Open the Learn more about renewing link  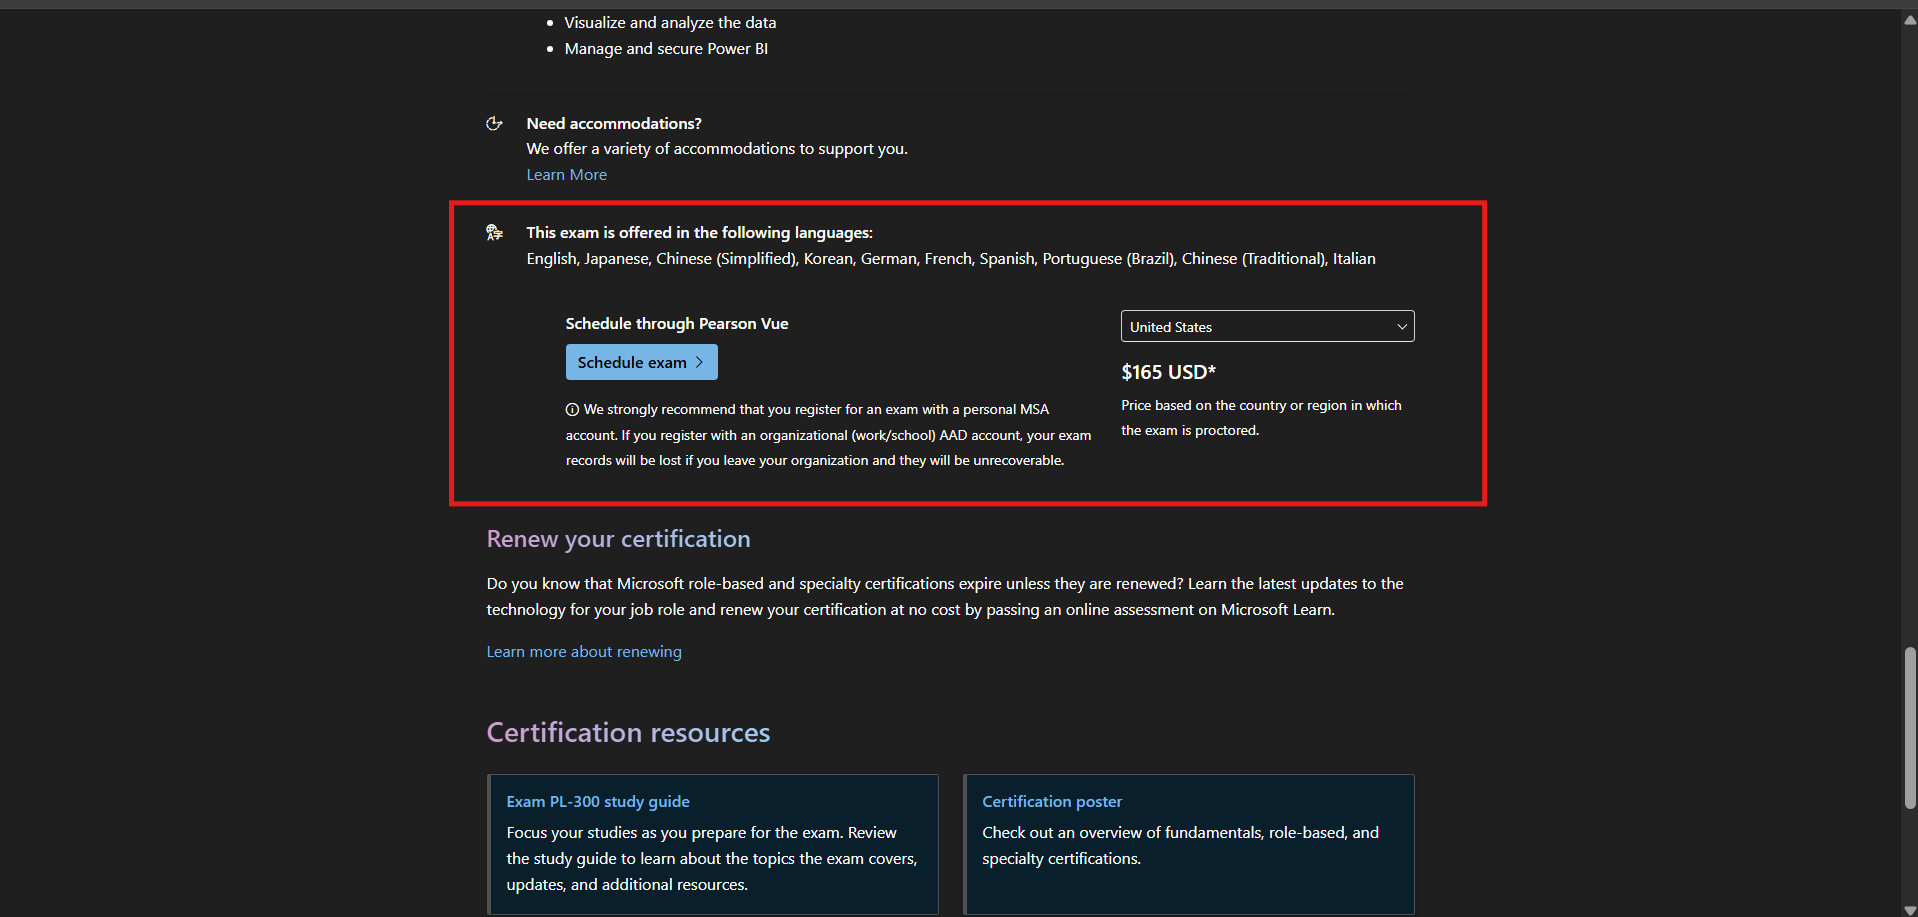(x=584, y=651)
